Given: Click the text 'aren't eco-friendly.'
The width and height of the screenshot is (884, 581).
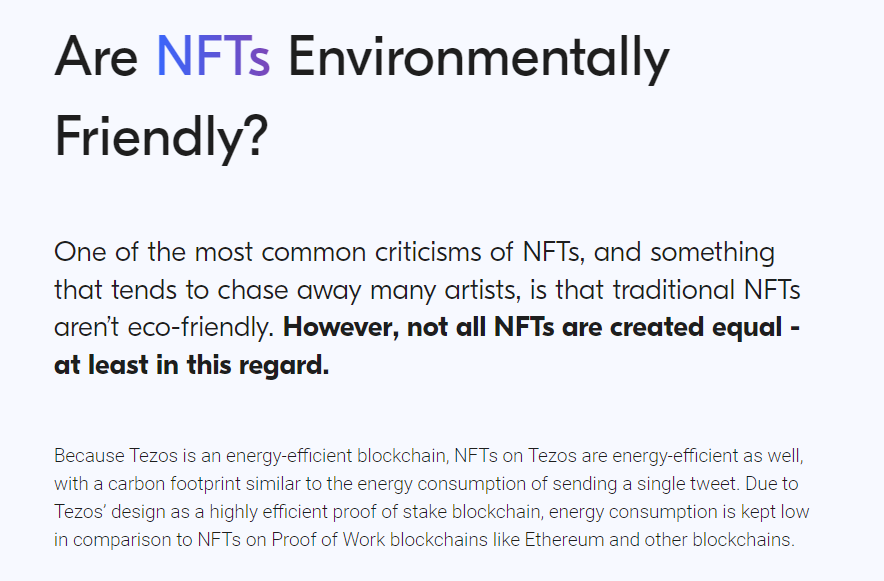Looking at the screenshot, I should coord(164,327).
